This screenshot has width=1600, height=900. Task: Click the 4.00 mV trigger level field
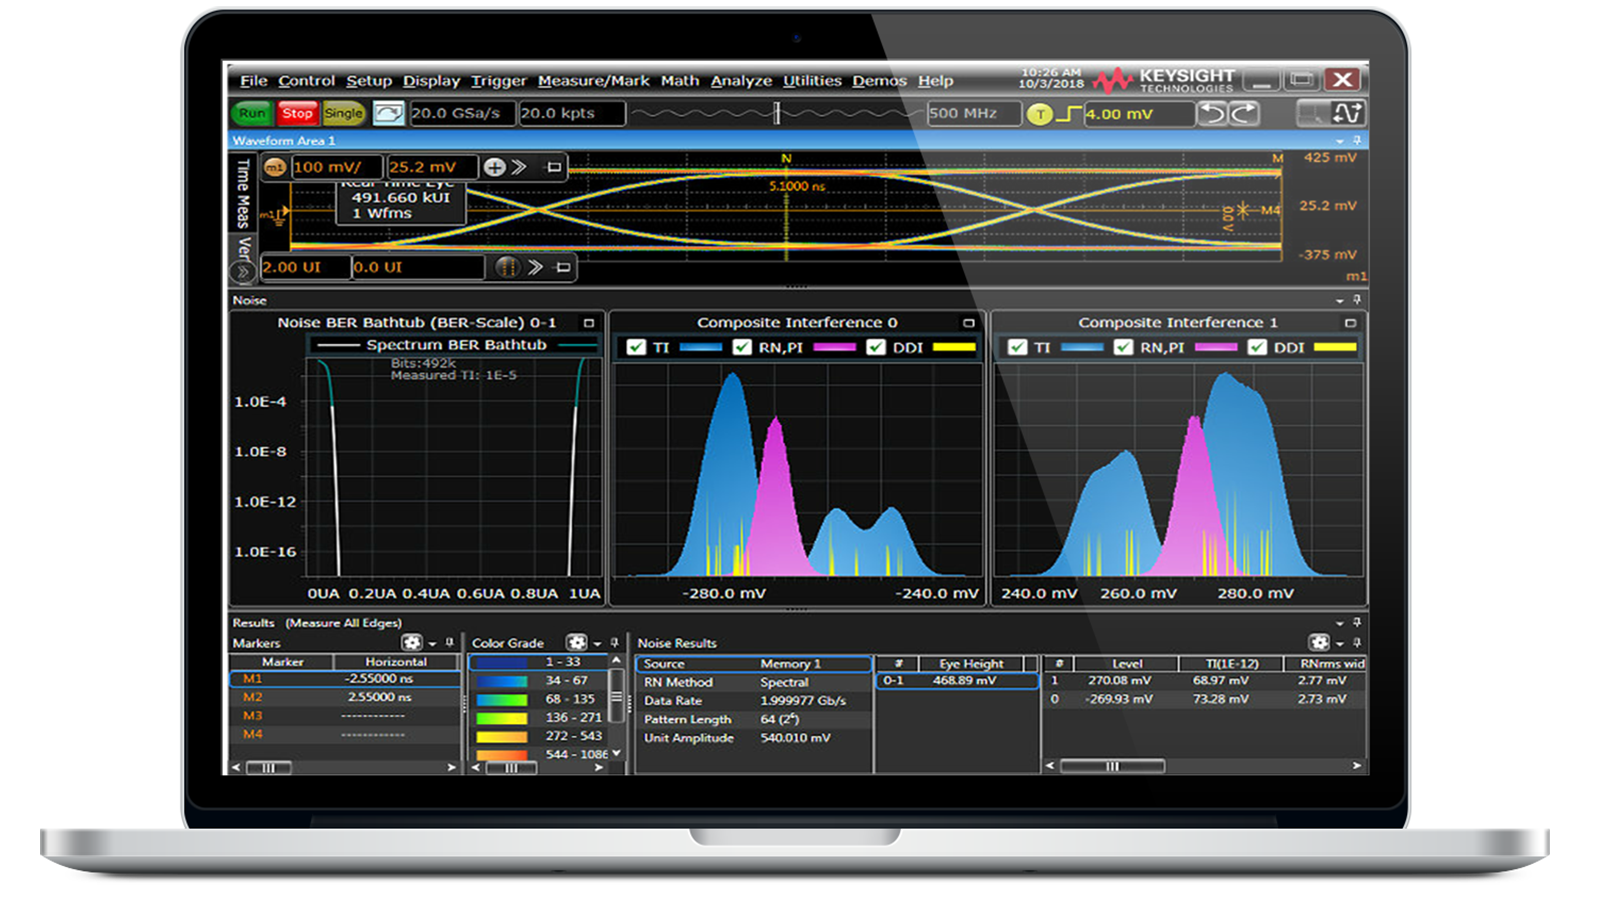click(1138, 114)
